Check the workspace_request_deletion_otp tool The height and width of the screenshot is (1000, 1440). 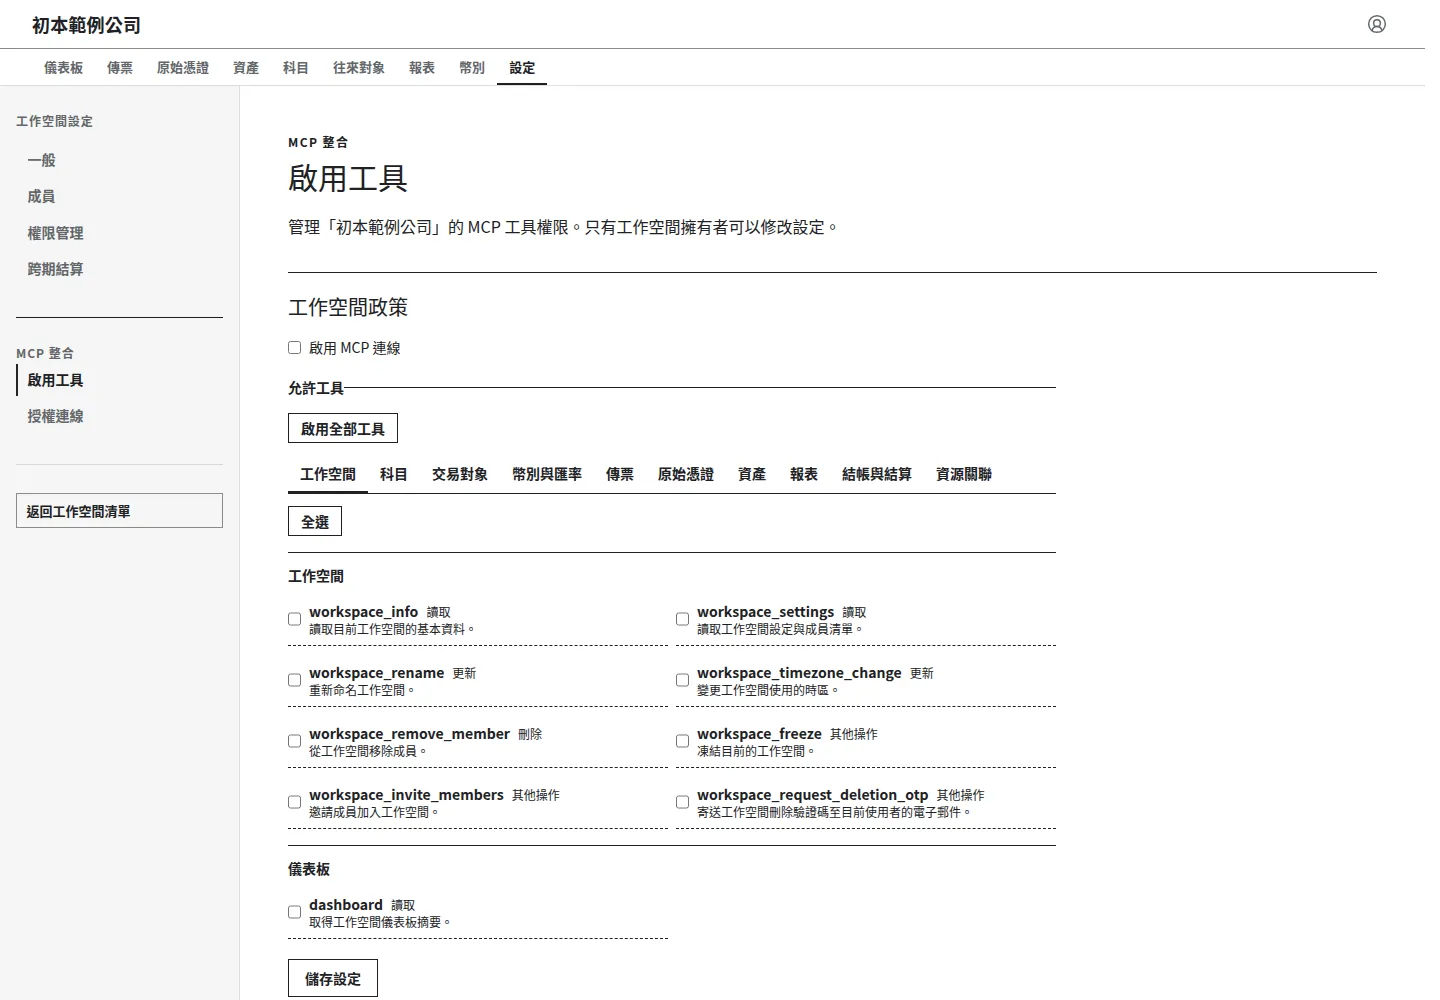(x=682, y=802)
